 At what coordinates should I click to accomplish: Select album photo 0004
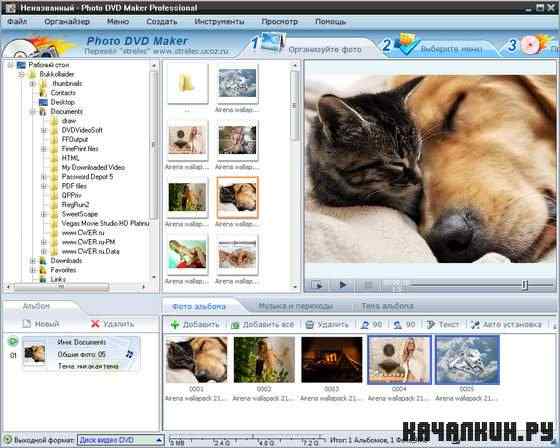click(399, 360)
